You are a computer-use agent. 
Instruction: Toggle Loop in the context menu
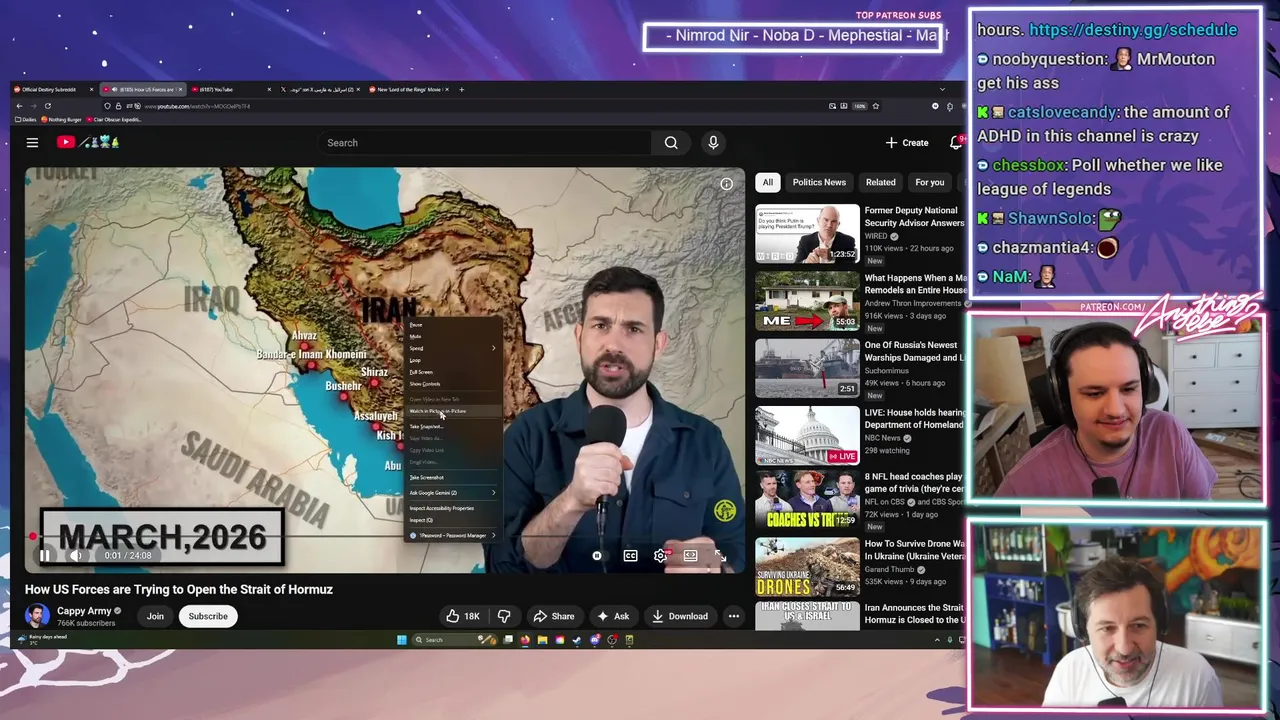452,360
